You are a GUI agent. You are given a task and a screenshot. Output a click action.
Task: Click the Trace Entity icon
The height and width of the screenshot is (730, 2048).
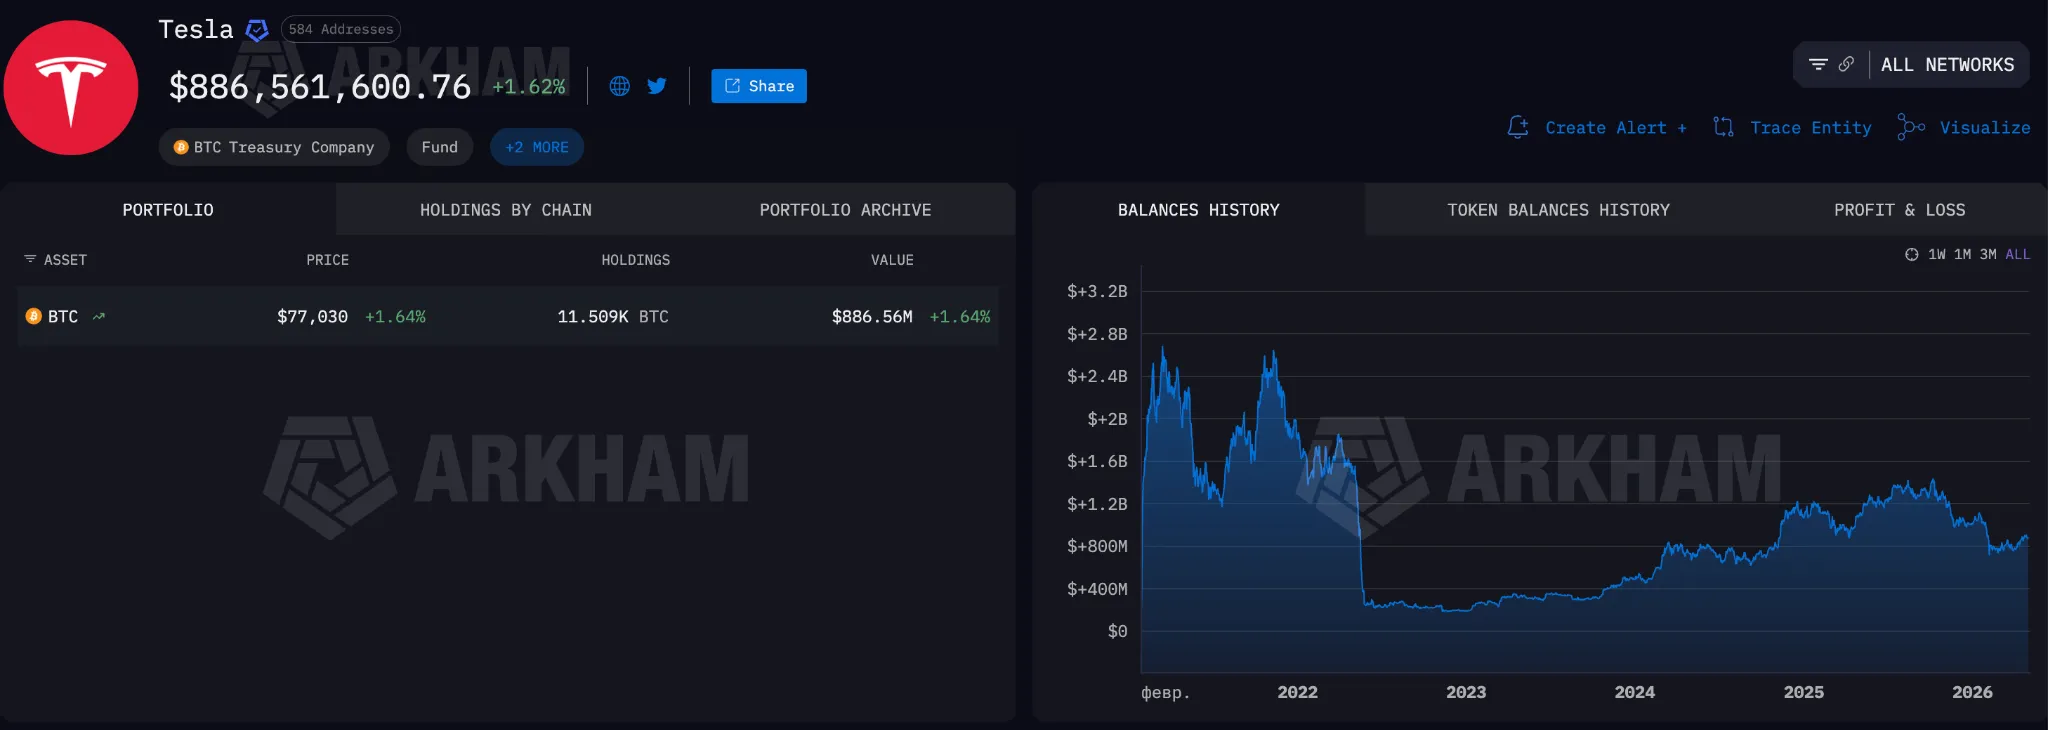click(1723, 127)
